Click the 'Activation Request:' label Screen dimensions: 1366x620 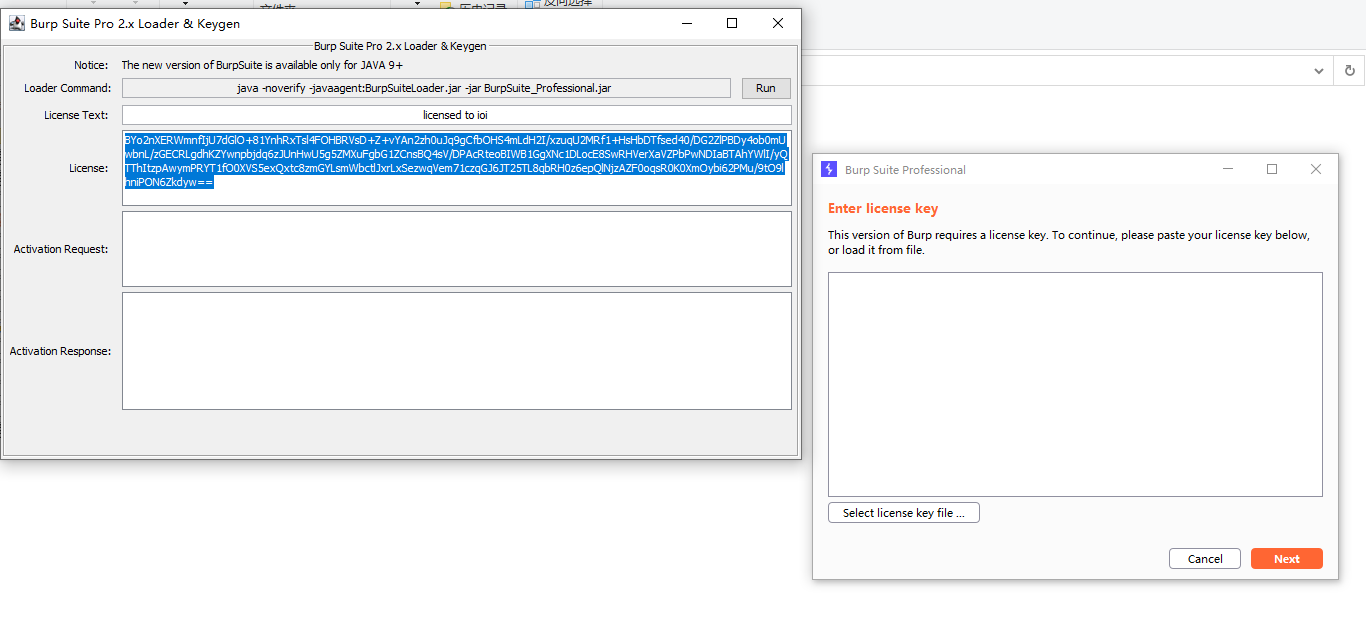(61, 249)
